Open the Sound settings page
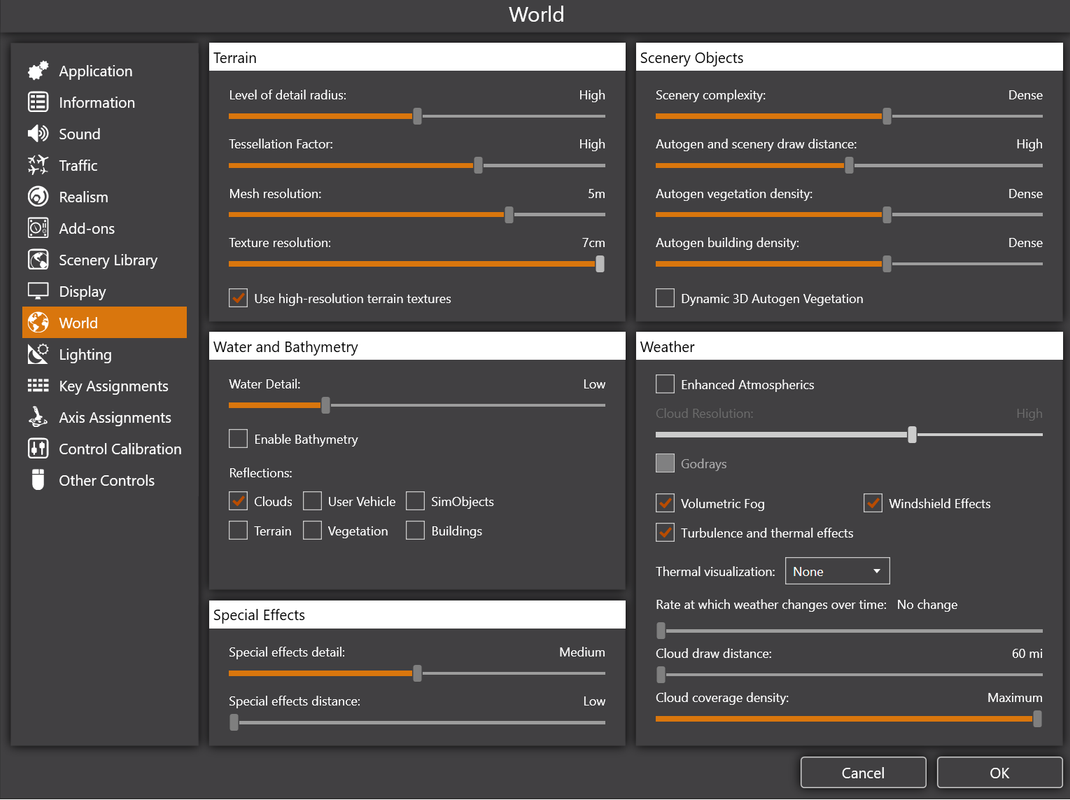 coord(104,134)
